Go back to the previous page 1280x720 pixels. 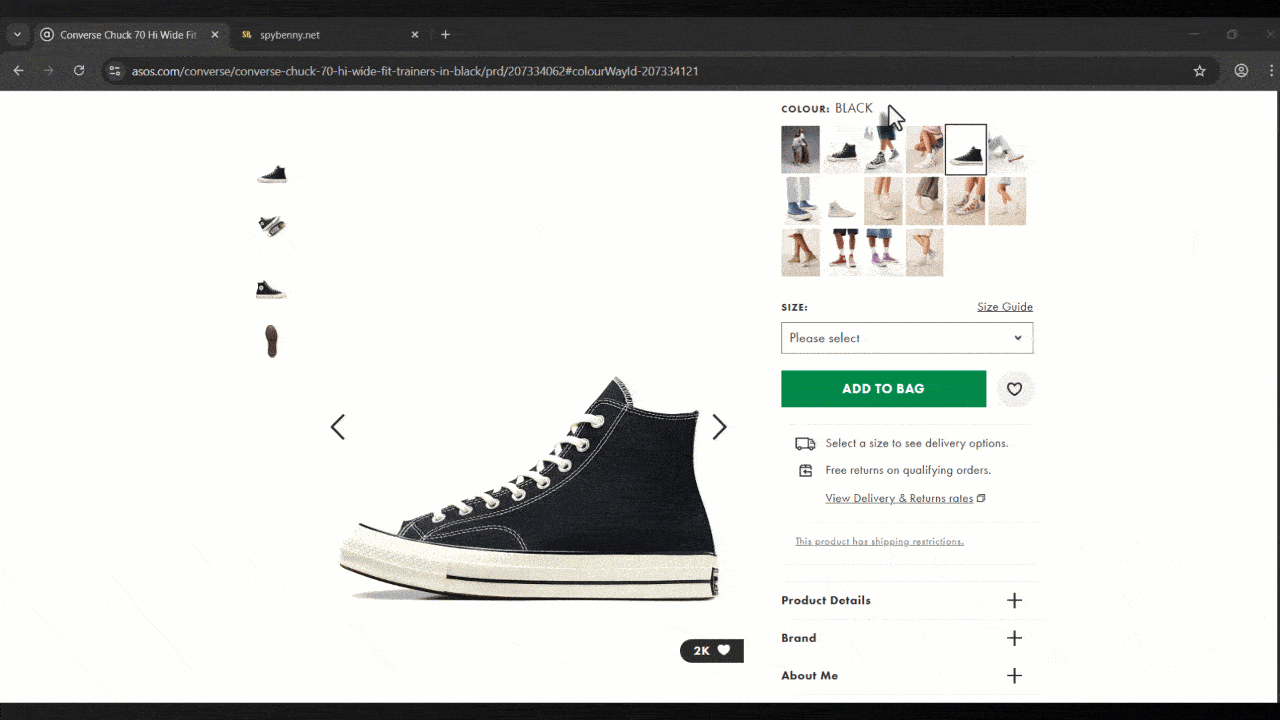pyautogui.click(x=18, y=71)
